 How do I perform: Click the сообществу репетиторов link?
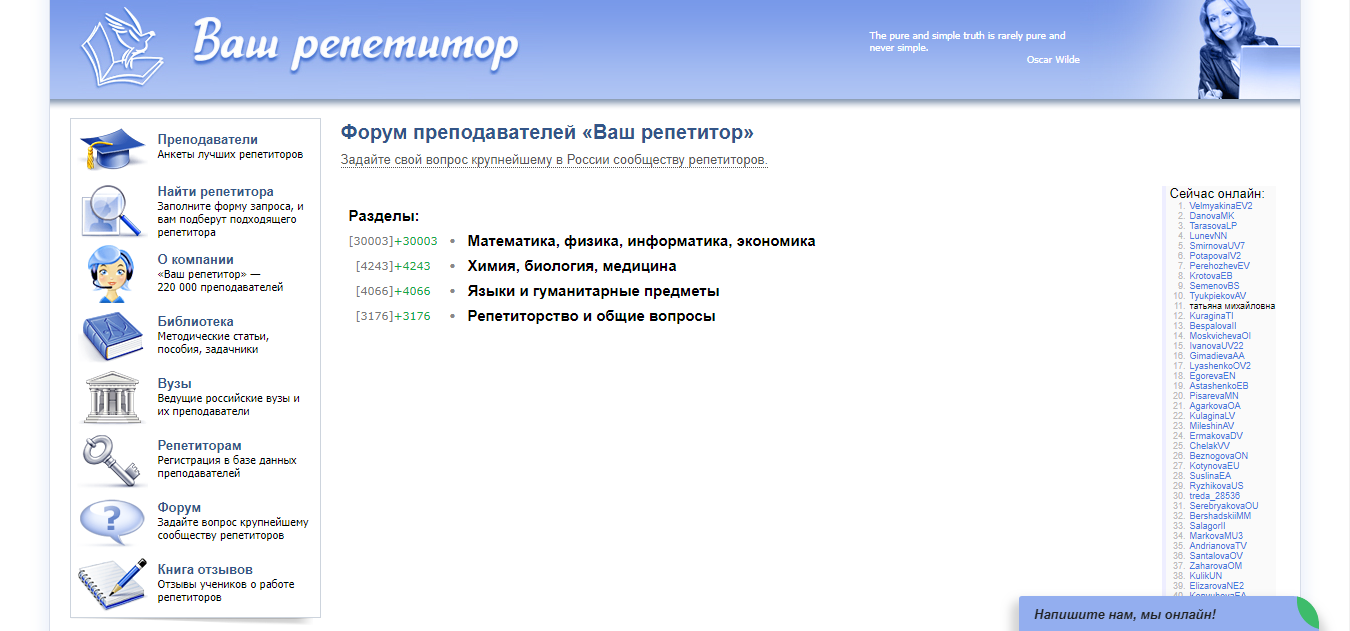point(699,158)
